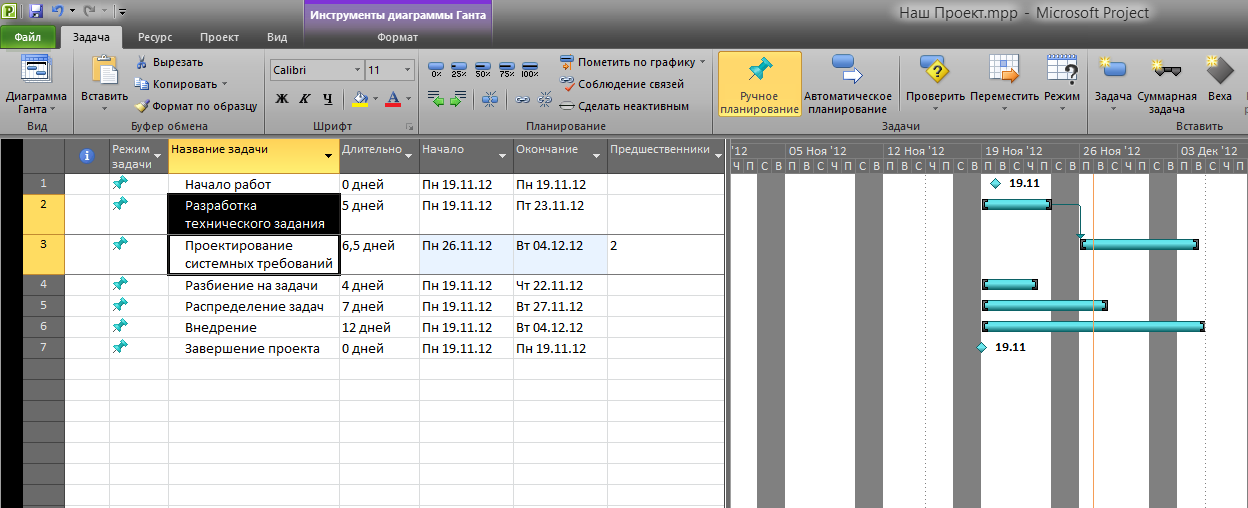Click Соблюдение связей respect links
1248x508 pixels.
tap(622, 84)
